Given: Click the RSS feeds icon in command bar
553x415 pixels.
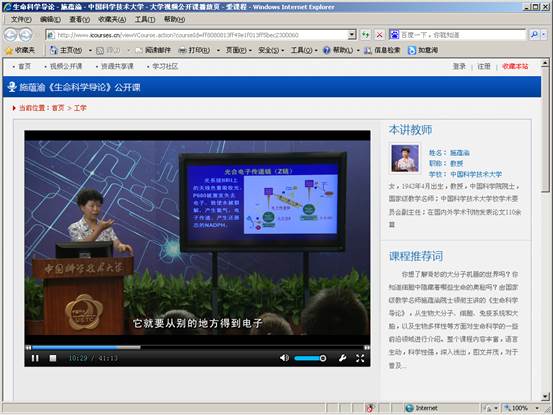Looking at the screenshot, I should 100,51.
